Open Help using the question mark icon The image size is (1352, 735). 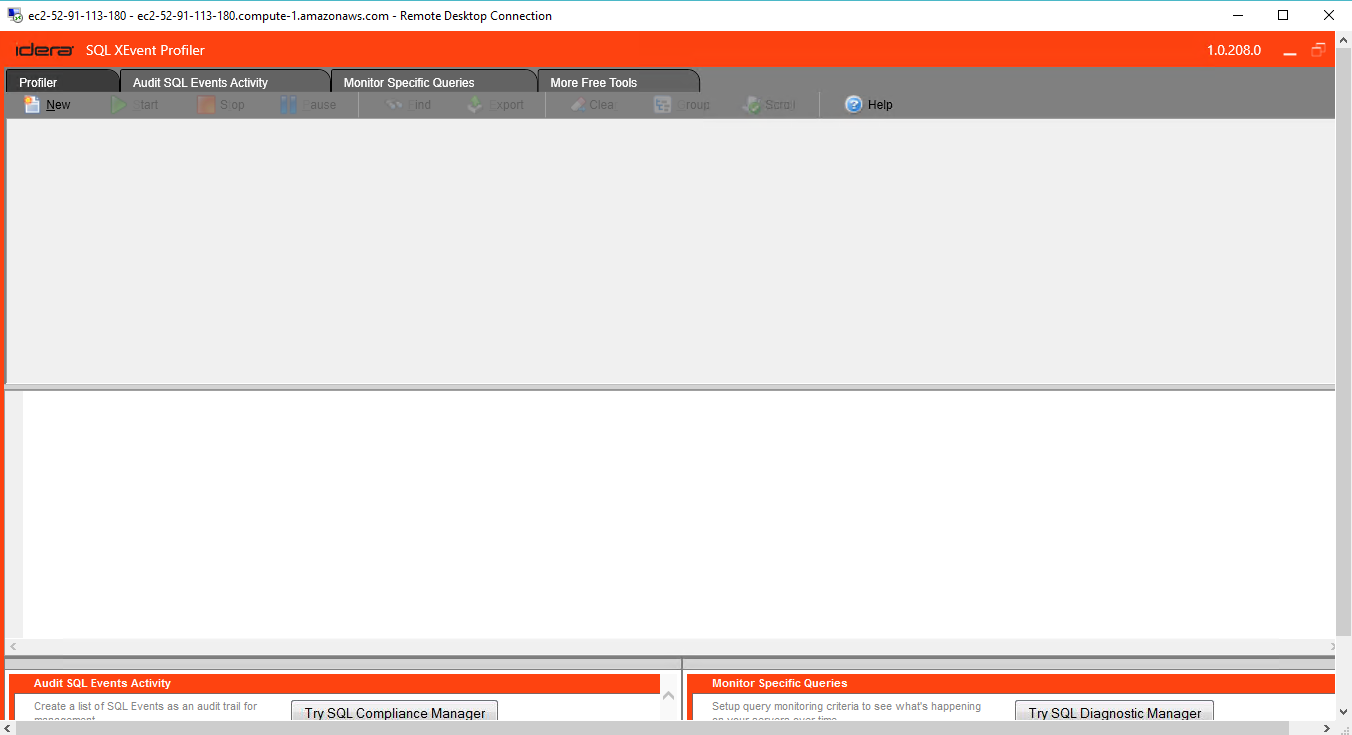tap(853, 105)
